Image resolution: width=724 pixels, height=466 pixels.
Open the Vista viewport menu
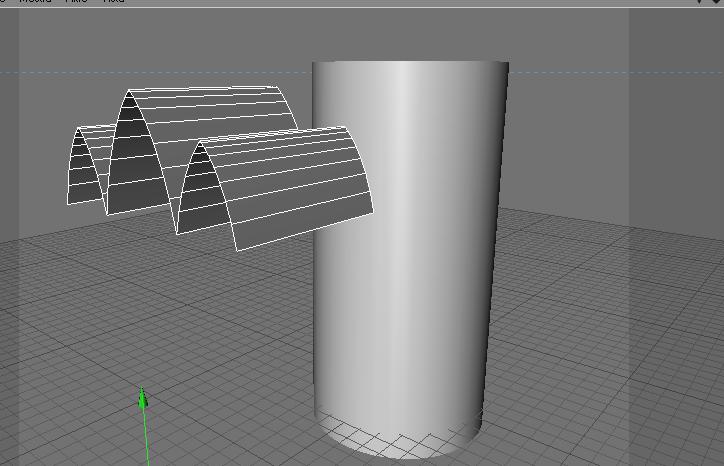coord(114,1)
